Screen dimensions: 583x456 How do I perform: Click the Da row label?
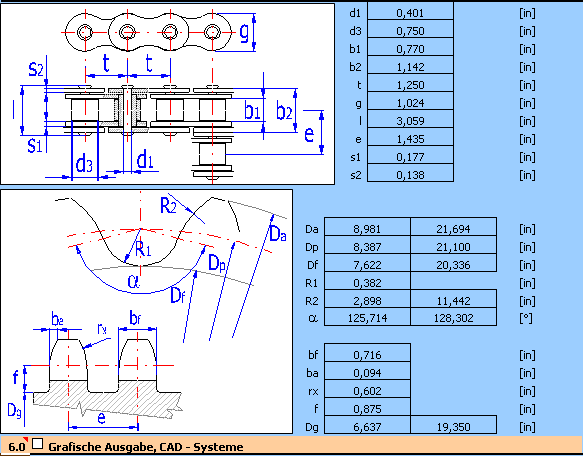click(312, 228)
